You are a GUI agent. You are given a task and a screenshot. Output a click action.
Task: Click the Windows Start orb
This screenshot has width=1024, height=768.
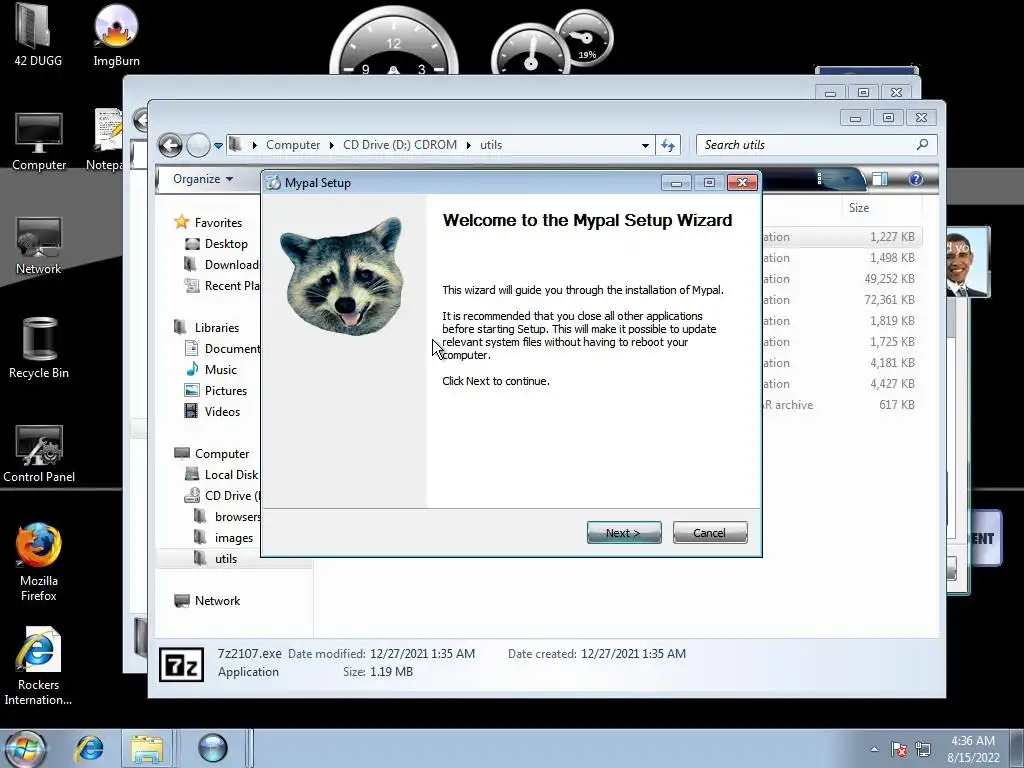(x=25, y=748)
